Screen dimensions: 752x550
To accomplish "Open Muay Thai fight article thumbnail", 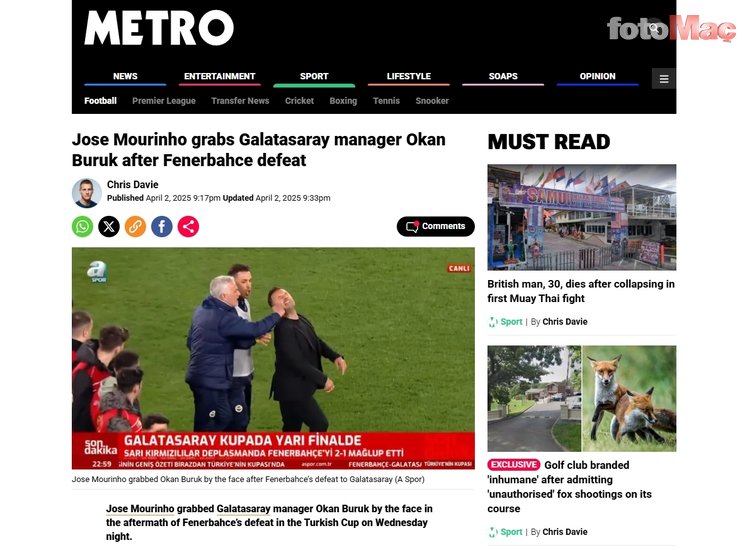I will [x=582, y=217].
